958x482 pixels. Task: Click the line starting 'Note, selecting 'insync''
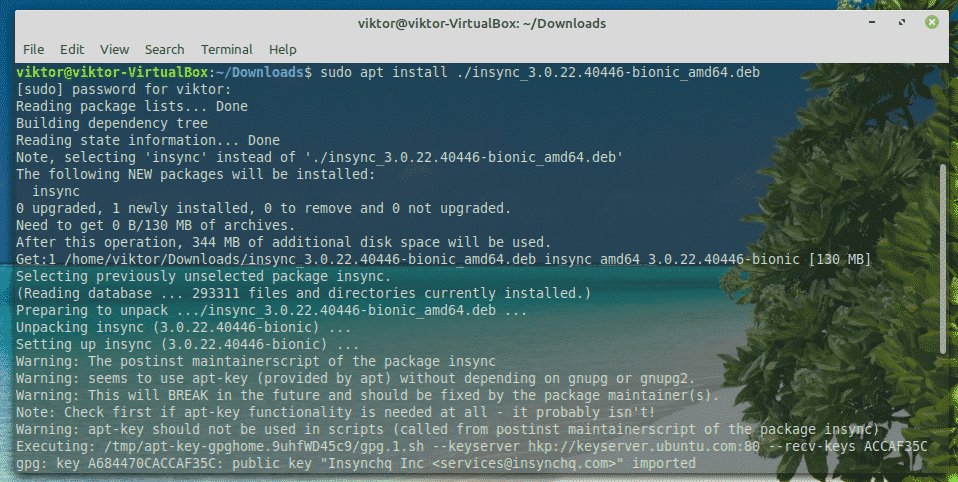click(320, 157)
